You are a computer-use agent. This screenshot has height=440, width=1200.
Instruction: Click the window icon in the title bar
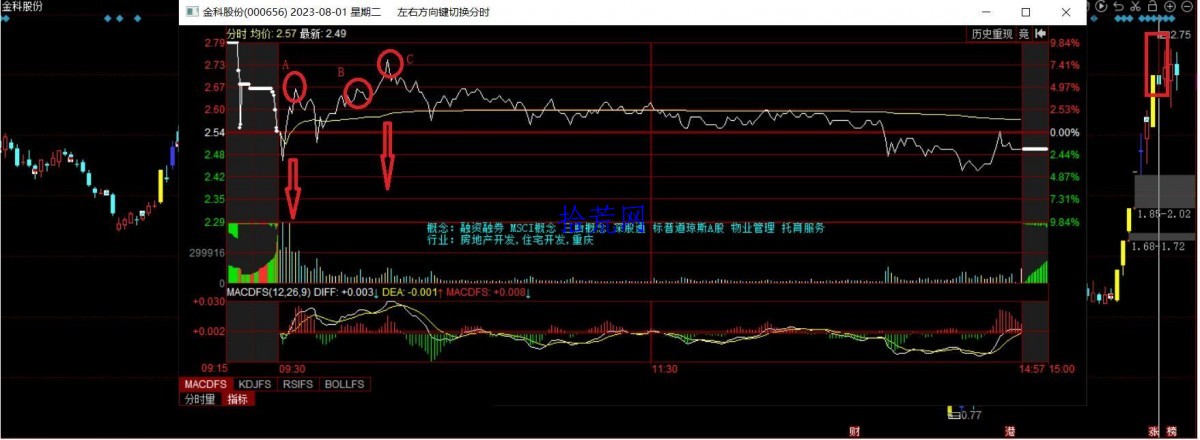click(x=192, y=12)
